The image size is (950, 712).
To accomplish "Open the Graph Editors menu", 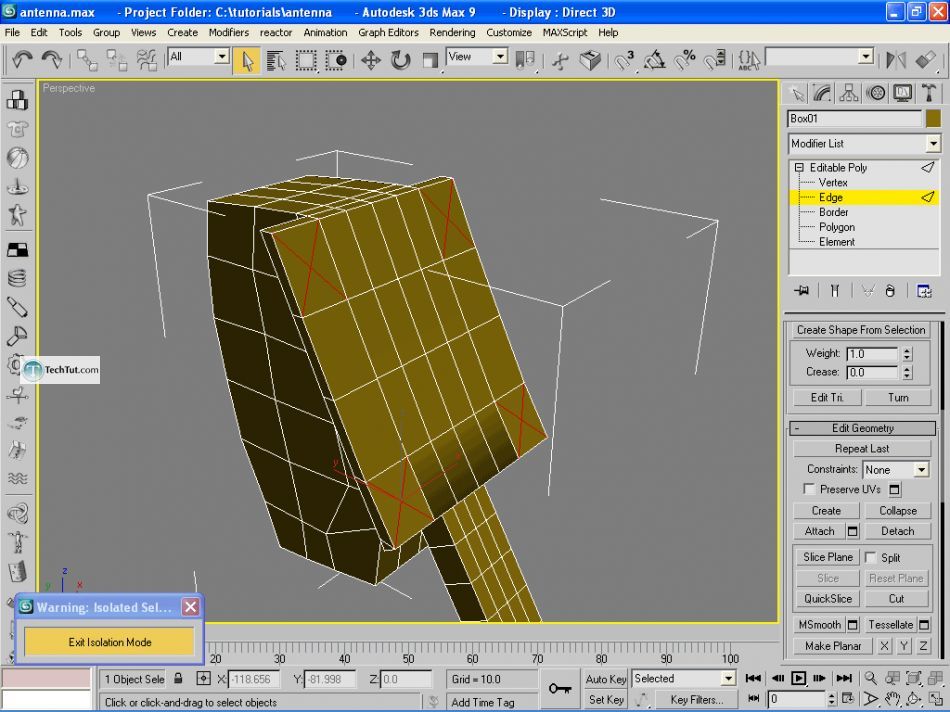I will coord(388,32).
